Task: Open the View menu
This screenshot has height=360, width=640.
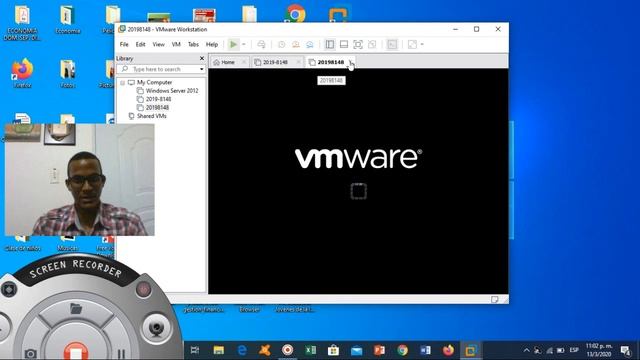Action: [x=158, y=44]
